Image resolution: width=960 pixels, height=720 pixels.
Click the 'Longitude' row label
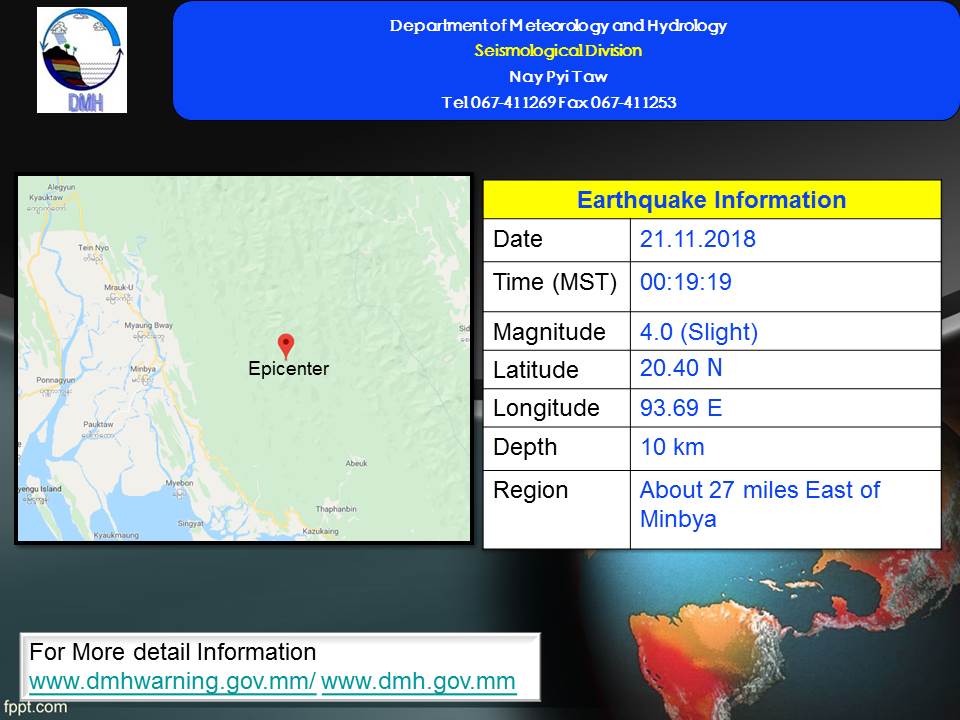(x=546, y=408)
